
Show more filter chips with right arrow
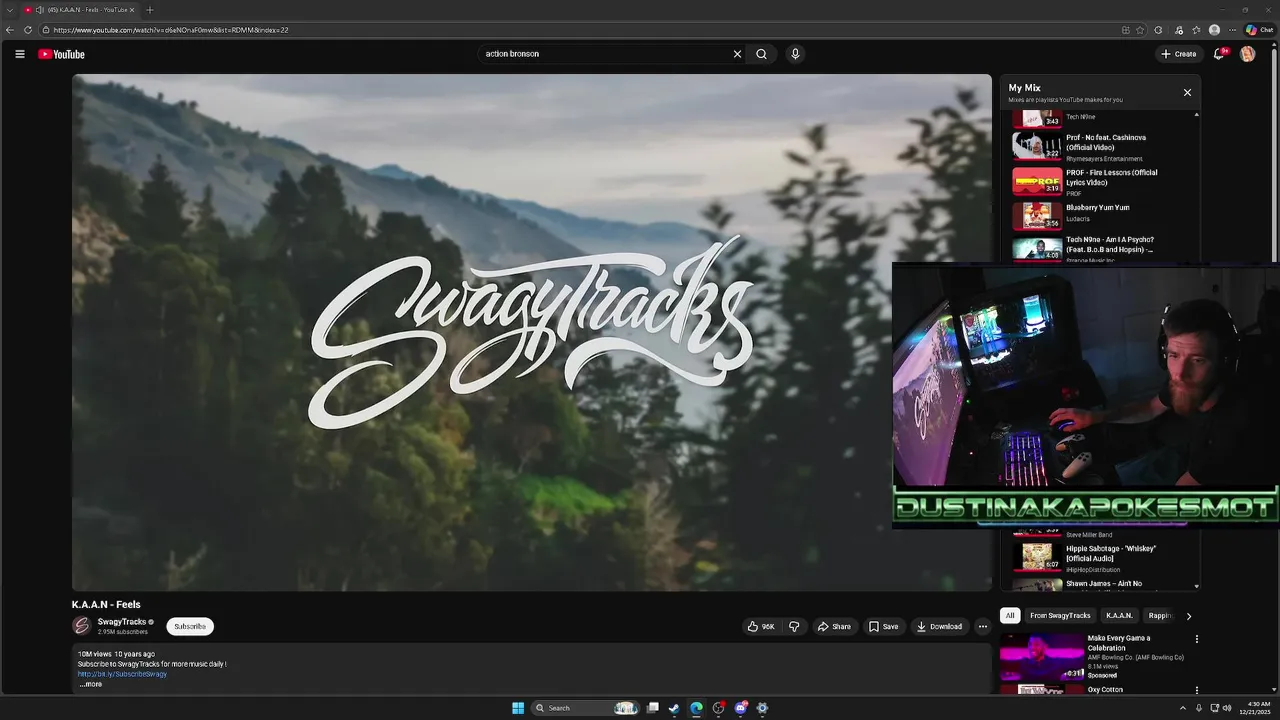(1188, 616)
